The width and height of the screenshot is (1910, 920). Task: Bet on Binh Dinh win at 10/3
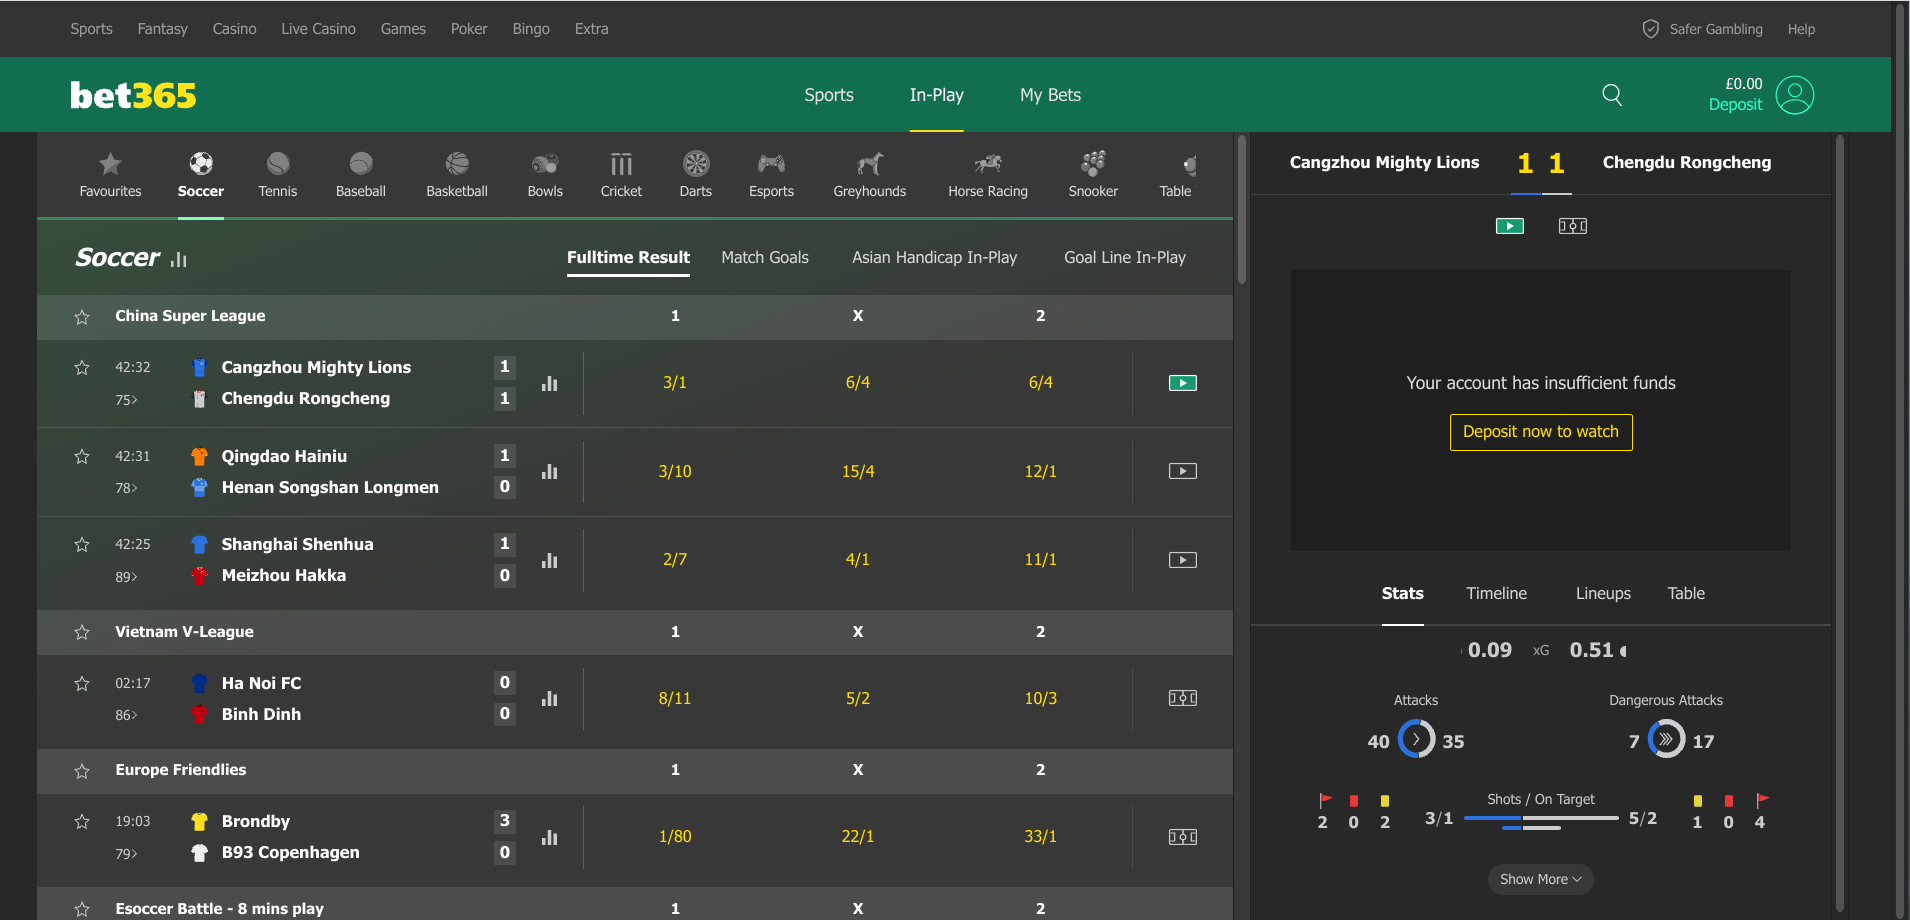click(1040, 698)
